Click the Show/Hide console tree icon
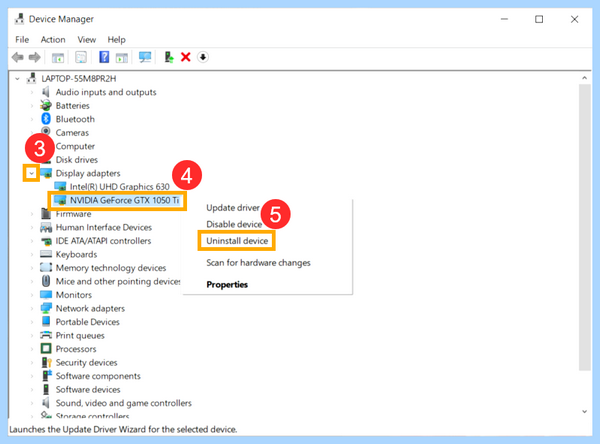Image resolution: width=600 pixels, height=444 pixels. 58,58
